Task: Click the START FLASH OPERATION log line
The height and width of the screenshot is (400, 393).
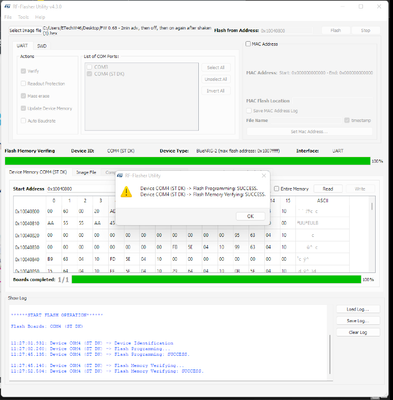Action: pos(57,315)
